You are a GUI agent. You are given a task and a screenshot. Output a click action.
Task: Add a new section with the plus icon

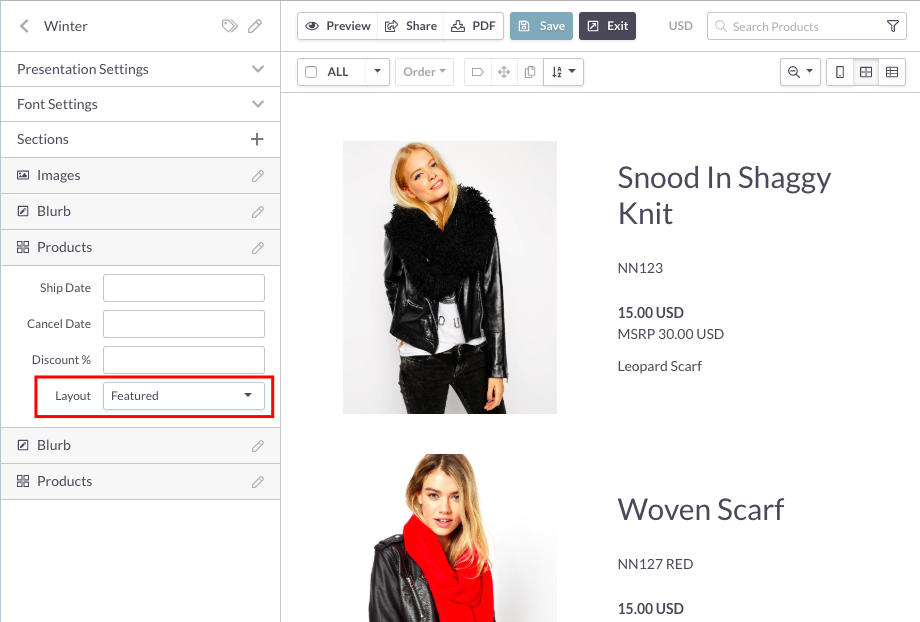257,139
